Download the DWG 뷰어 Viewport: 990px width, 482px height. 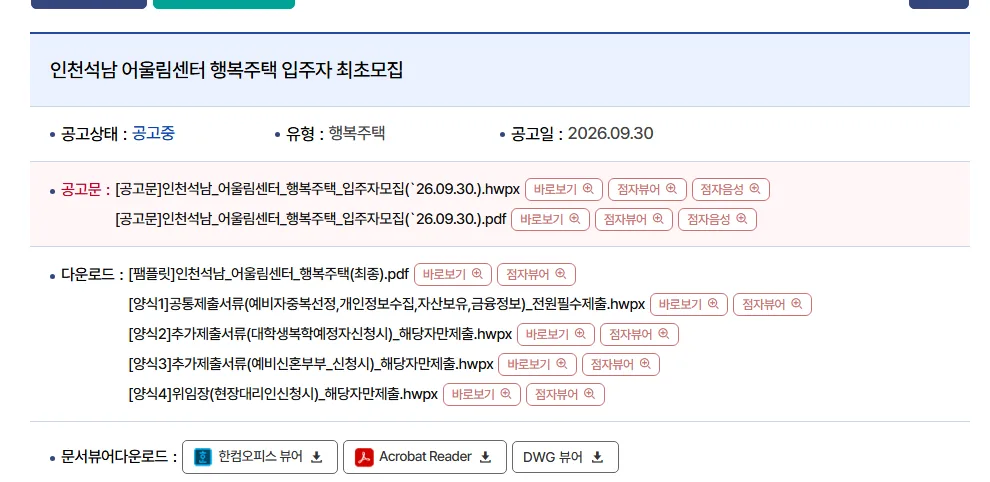click(x=566, y=457)
